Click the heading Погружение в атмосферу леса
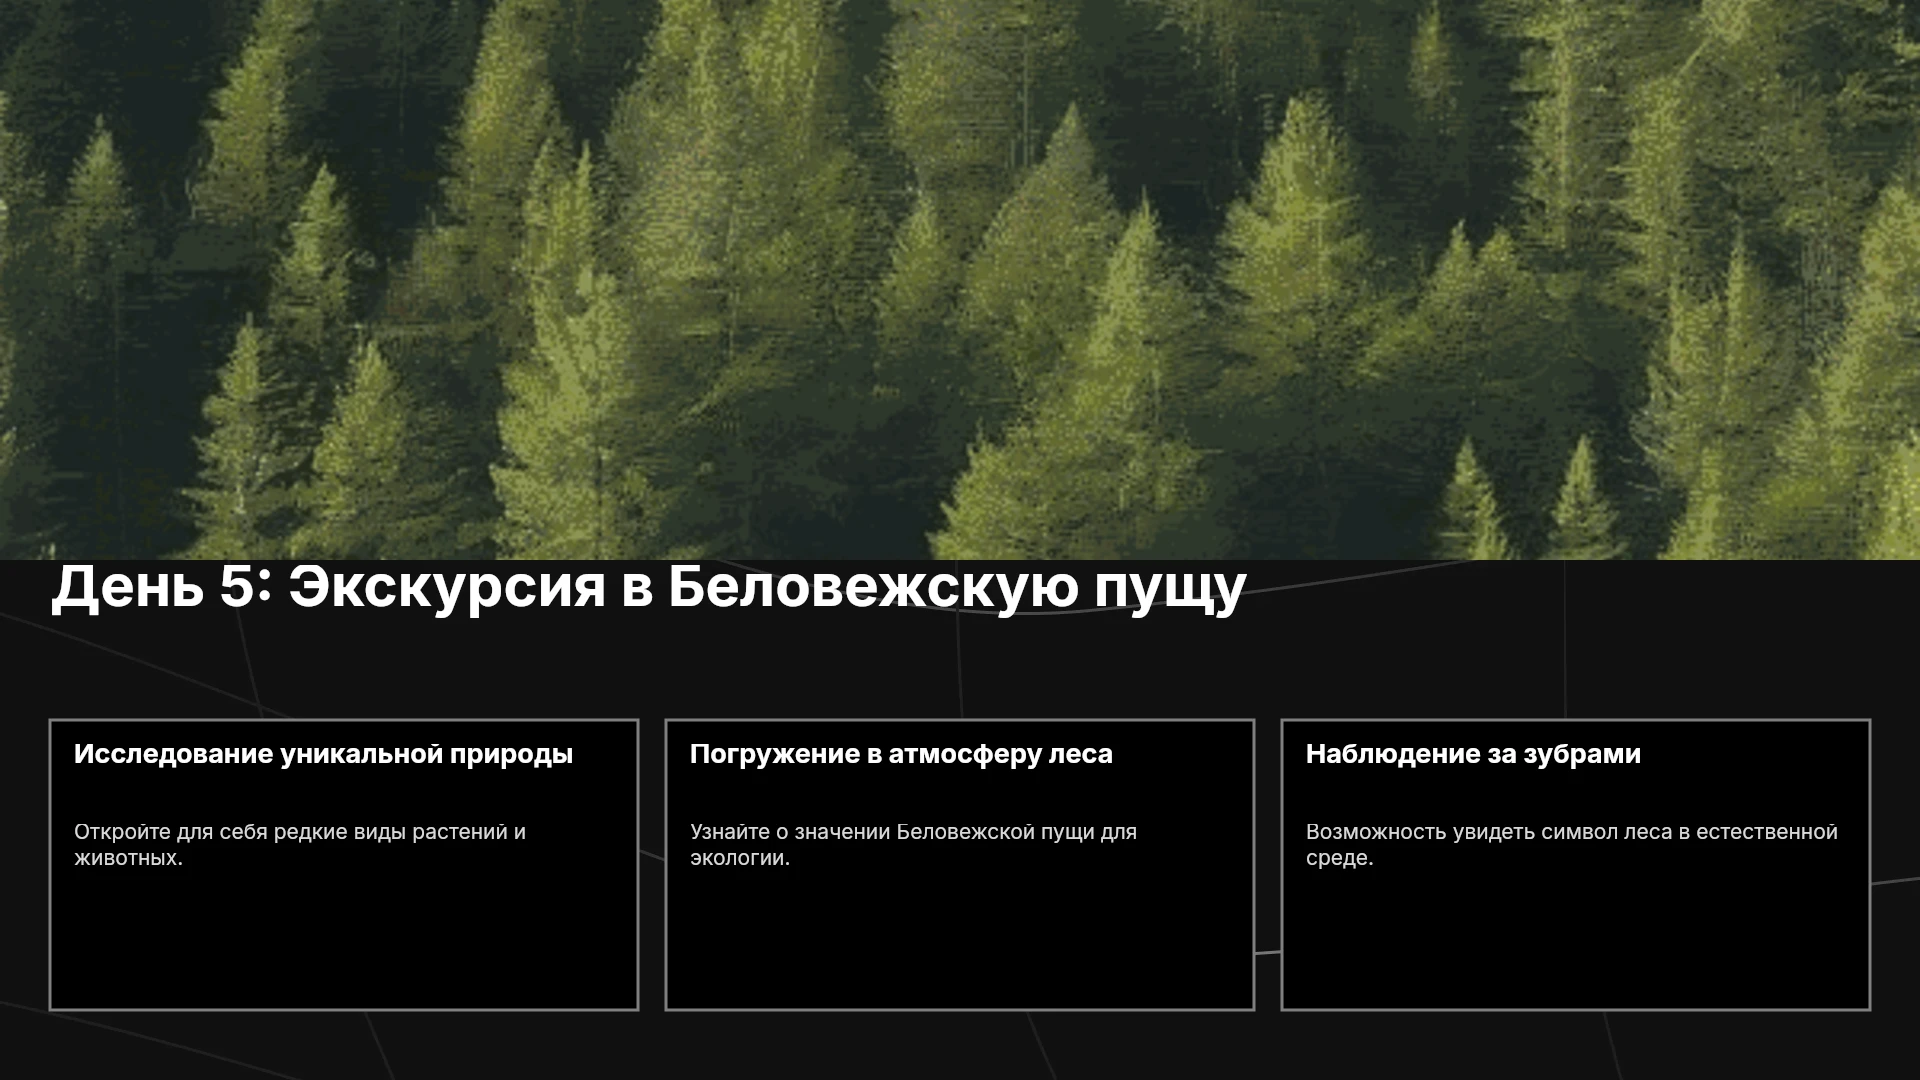 (901, 754)
